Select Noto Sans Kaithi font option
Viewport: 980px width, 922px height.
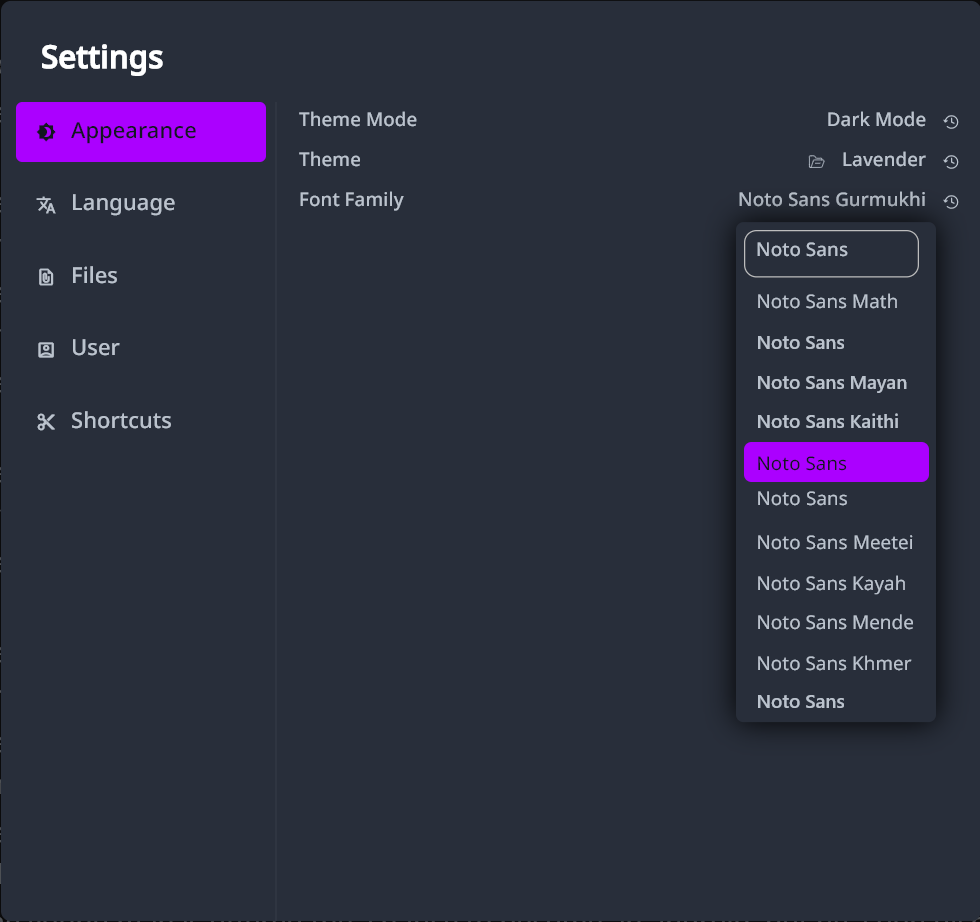(x=829, y=421)
